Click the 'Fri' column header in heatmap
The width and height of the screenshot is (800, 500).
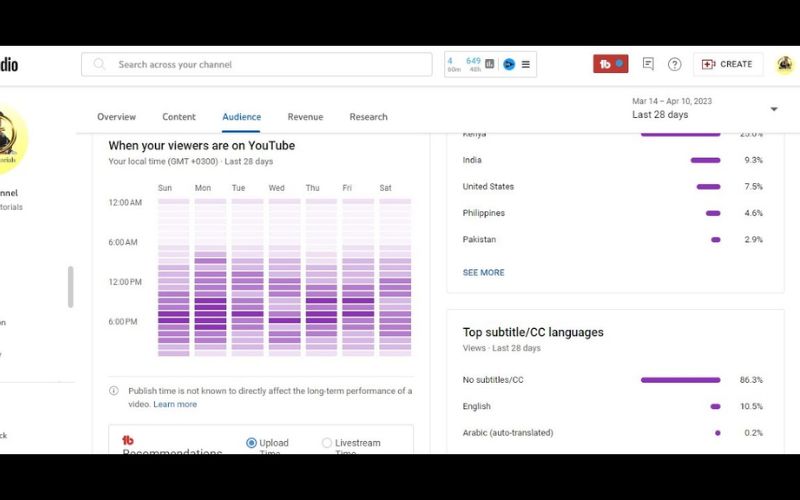(x=347, y=188)
